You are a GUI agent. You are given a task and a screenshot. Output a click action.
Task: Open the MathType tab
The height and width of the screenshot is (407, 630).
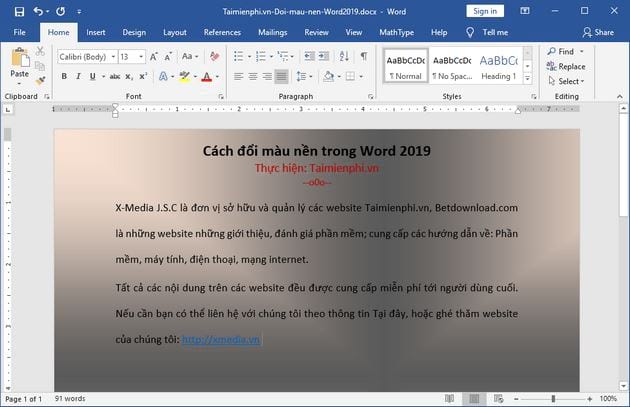pyautogui.click(x=397, y=32)
